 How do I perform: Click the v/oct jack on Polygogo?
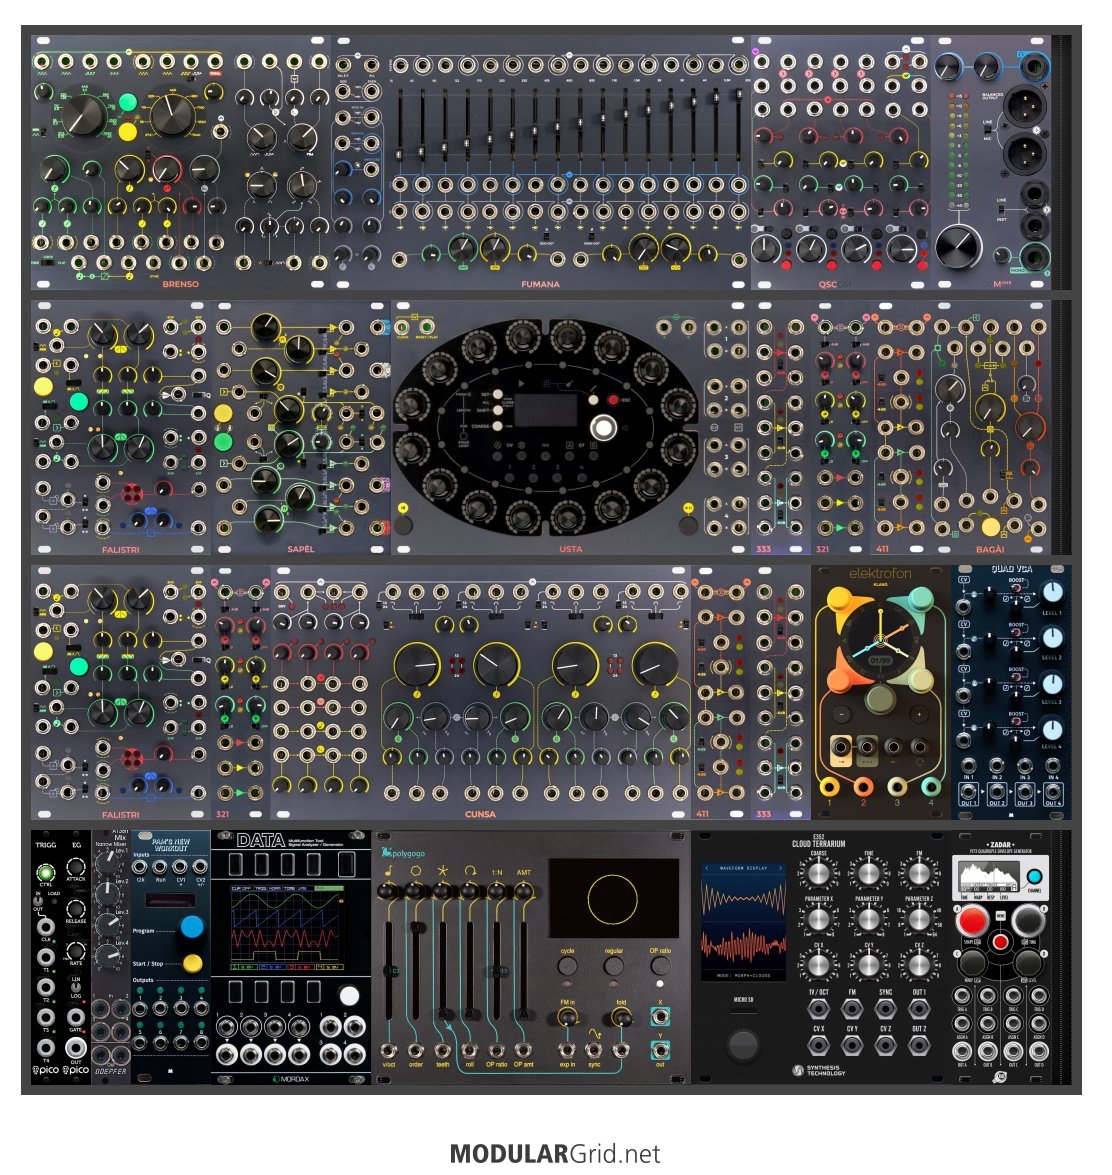pos(388,1051)
